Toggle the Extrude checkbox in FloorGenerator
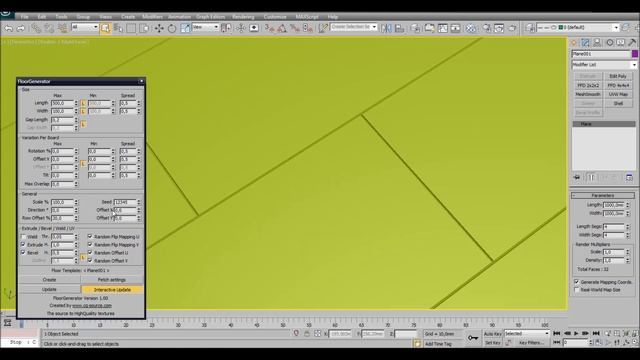Screen dimensions: 640x360 pyautogui.click(x=23, y=244)
